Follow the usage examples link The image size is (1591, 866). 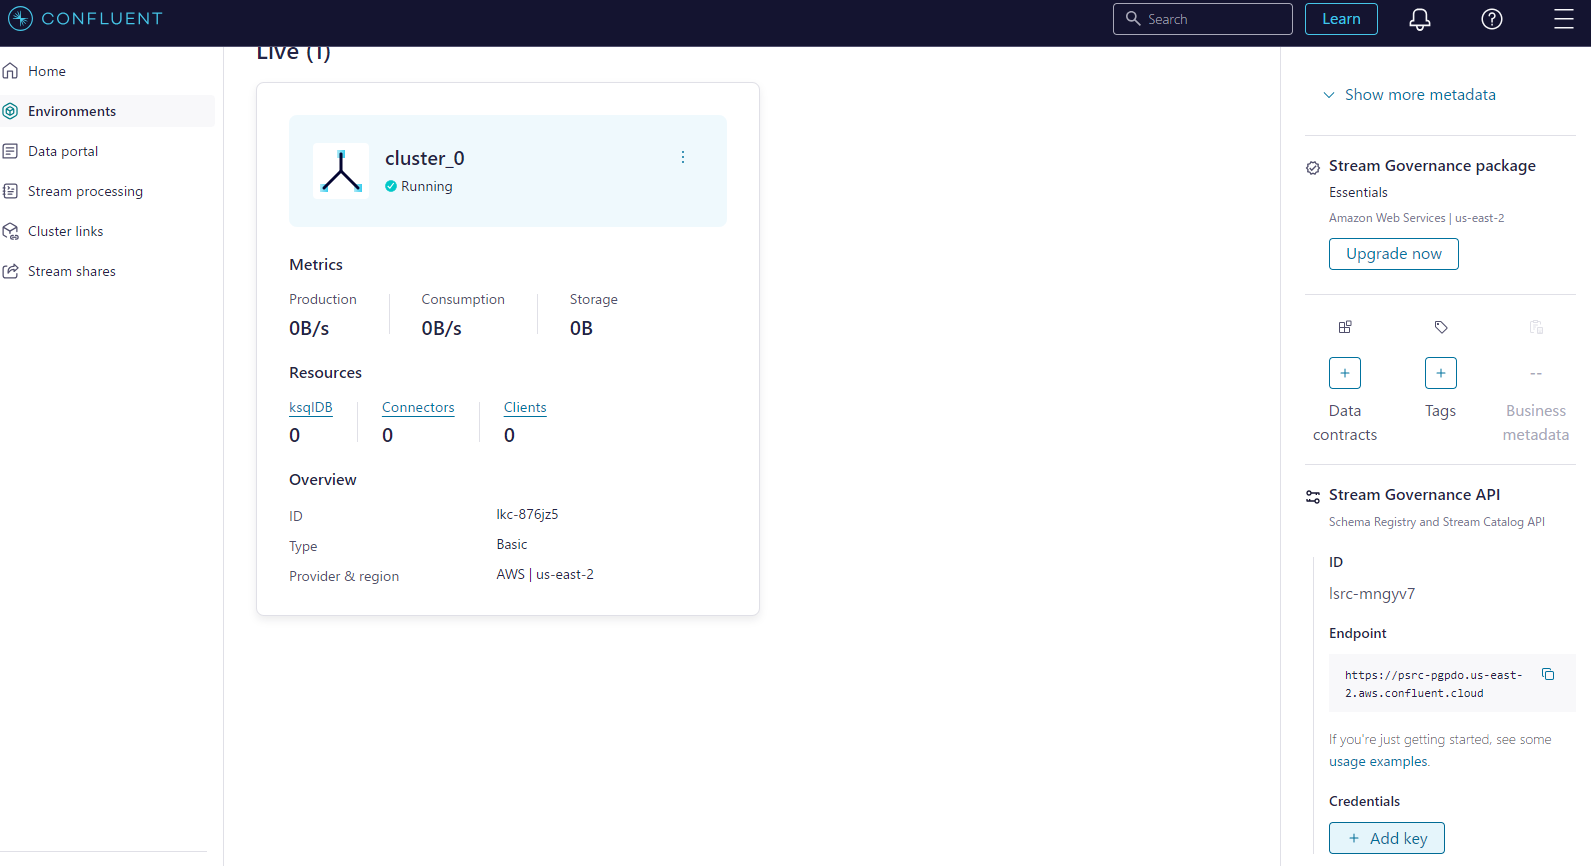[1378, 762]
